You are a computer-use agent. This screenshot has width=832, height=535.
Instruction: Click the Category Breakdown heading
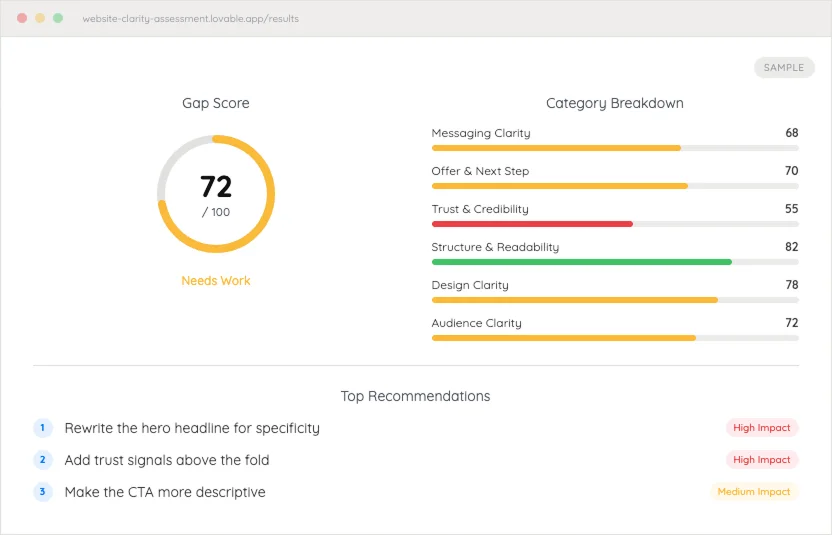tap(615, 103)
